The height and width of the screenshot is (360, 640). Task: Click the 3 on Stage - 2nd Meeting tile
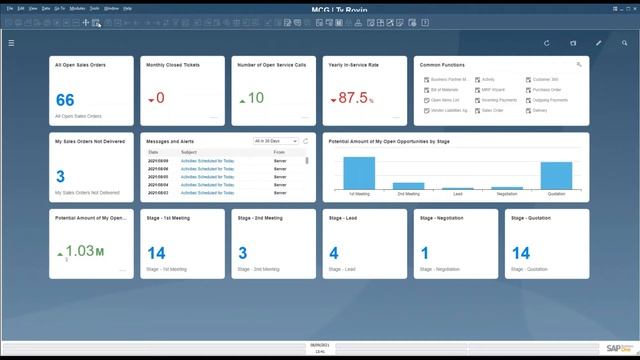(x=243, y=253)
